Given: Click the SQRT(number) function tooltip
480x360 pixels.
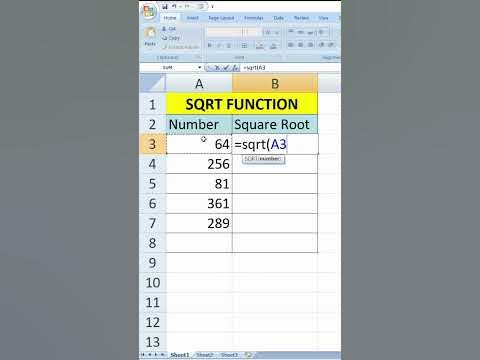Looking at the screenshot, I should 264,159.
